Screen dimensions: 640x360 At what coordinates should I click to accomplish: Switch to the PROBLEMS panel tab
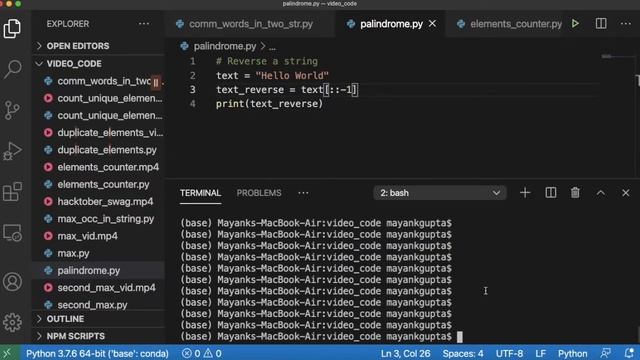point(259,193)
